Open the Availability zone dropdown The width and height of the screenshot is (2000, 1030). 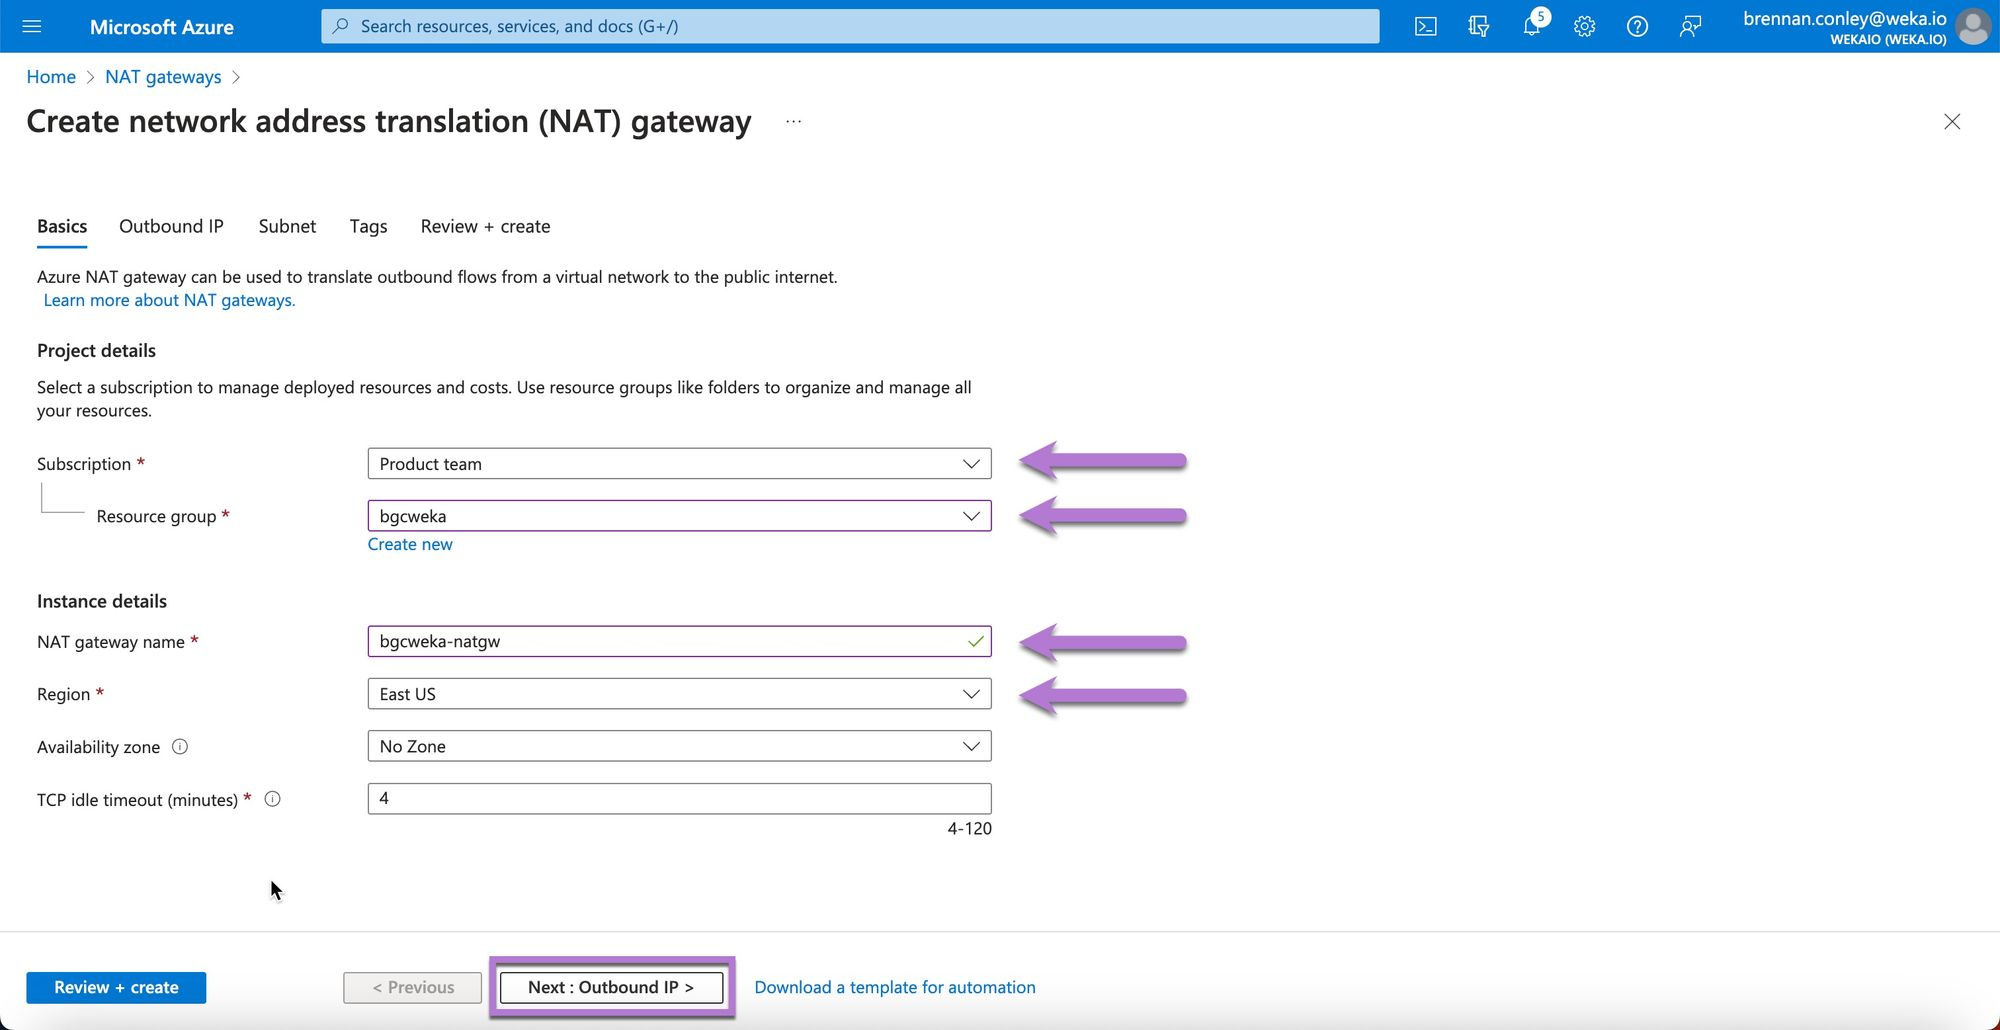(x=679, y=746)
